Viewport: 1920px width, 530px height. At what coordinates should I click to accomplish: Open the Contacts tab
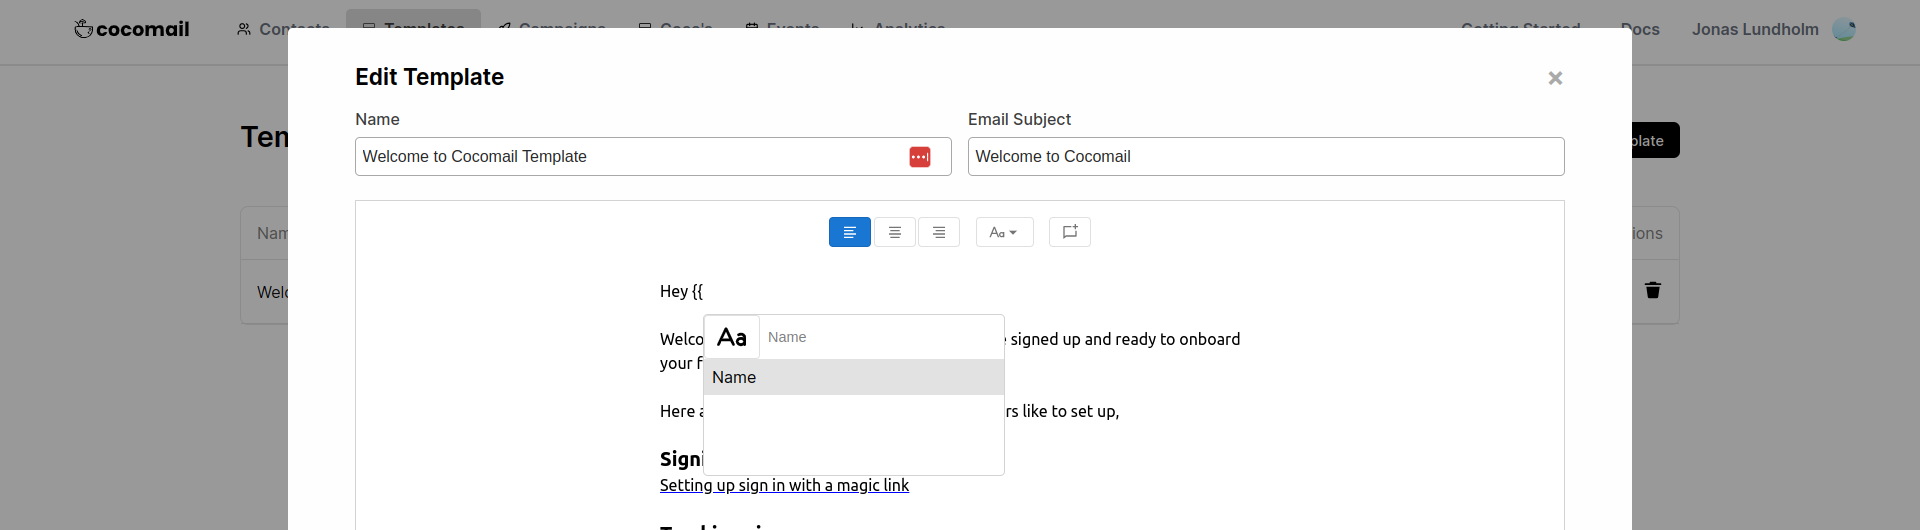tap(284, 29)
